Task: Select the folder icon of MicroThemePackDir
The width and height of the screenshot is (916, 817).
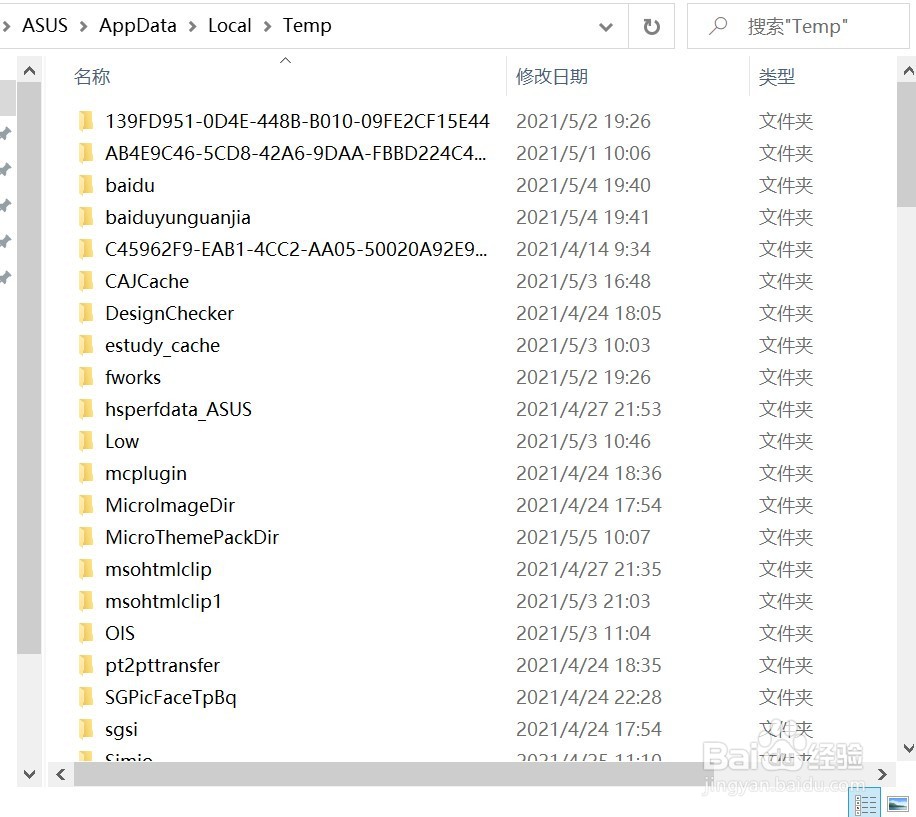Action: click(86, 537)
